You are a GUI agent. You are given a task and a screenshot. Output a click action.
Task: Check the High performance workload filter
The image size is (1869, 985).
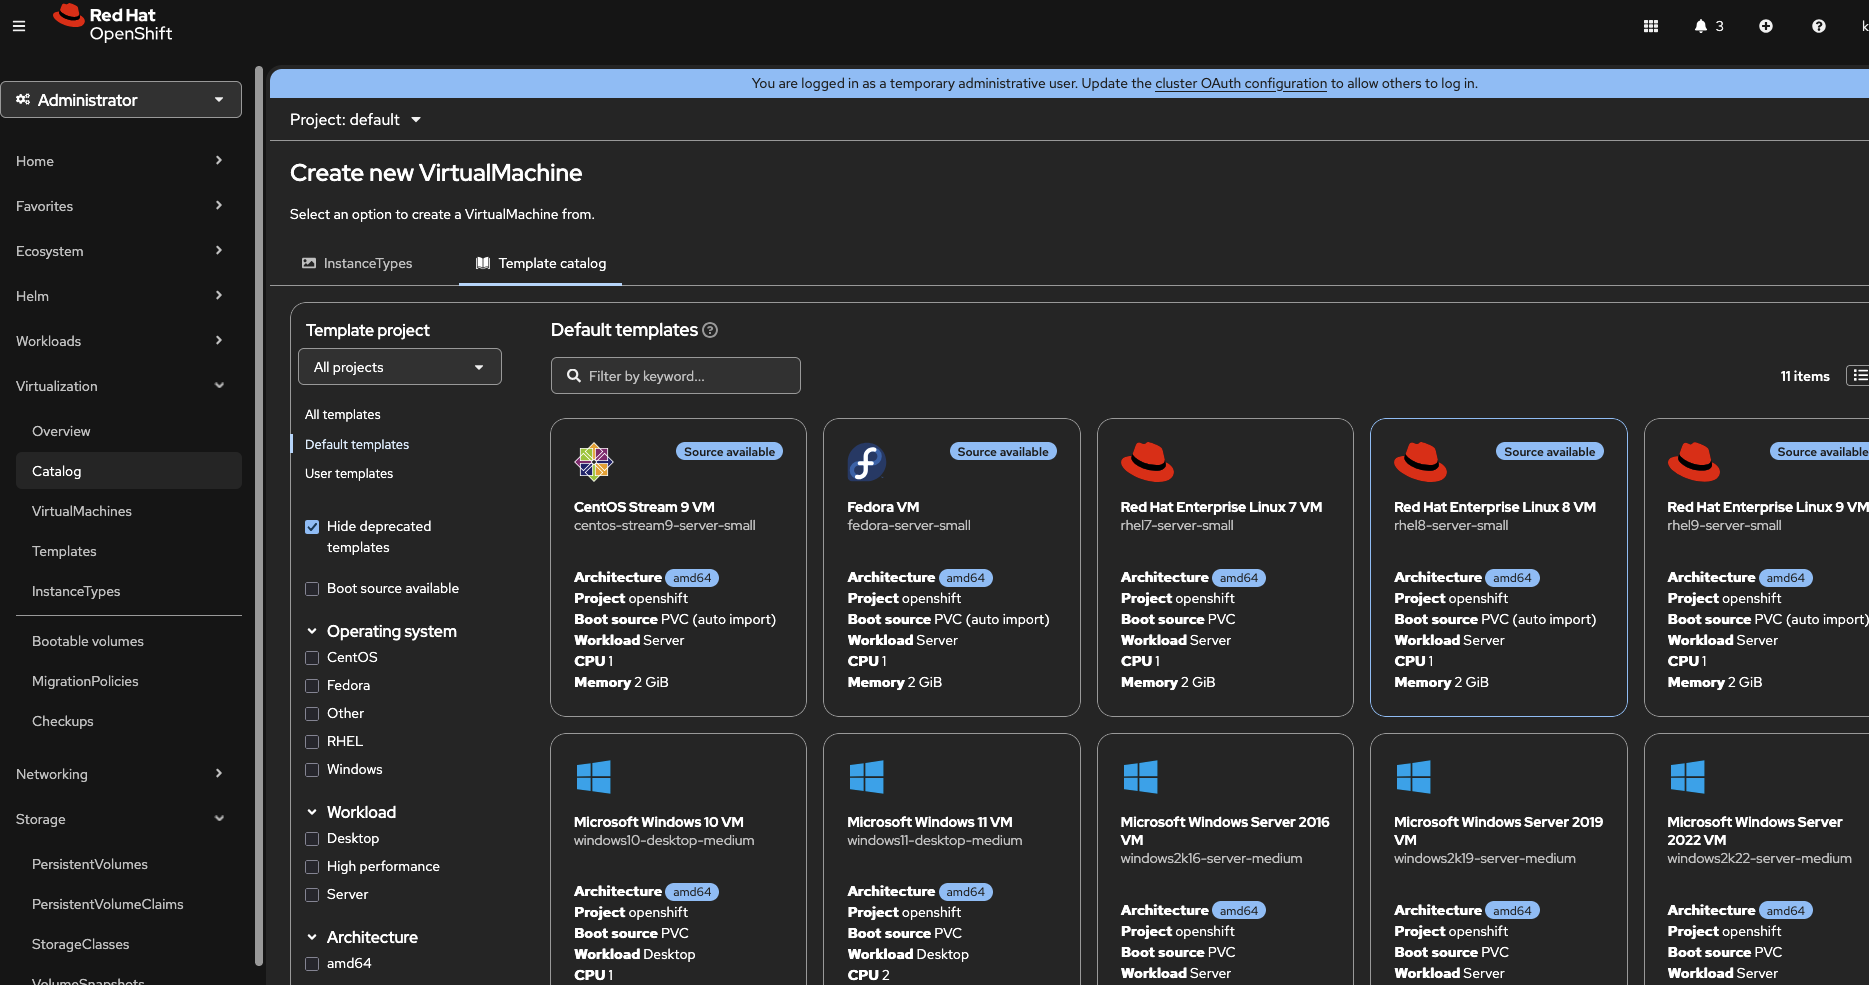(312, 867)
